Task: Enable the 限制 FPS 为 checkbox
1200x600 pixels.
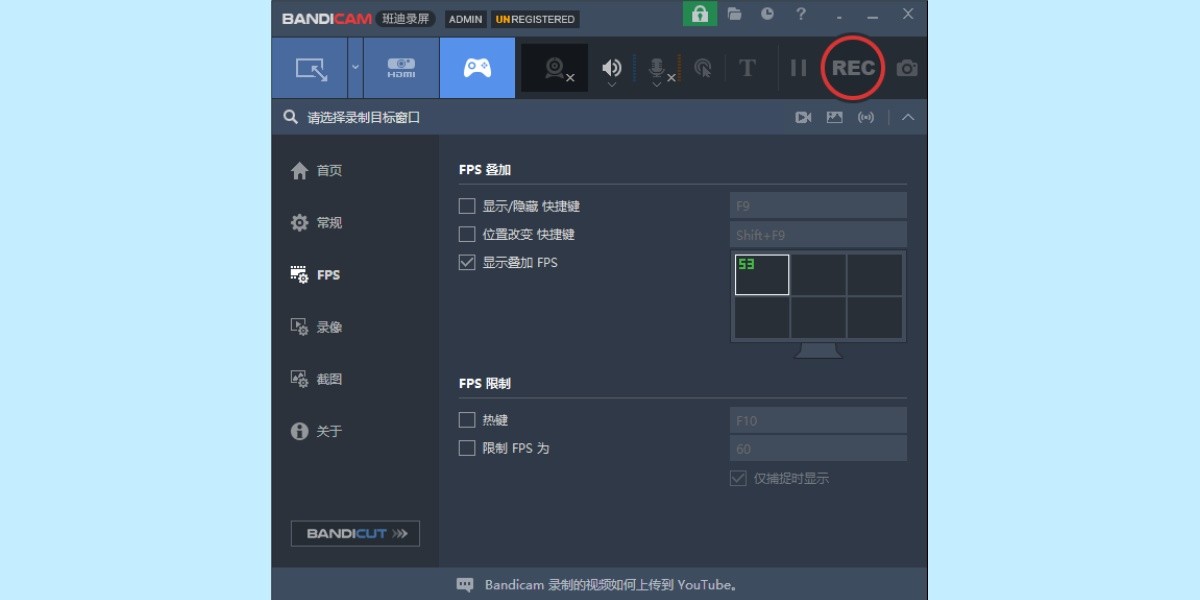Action: [466, 448]
